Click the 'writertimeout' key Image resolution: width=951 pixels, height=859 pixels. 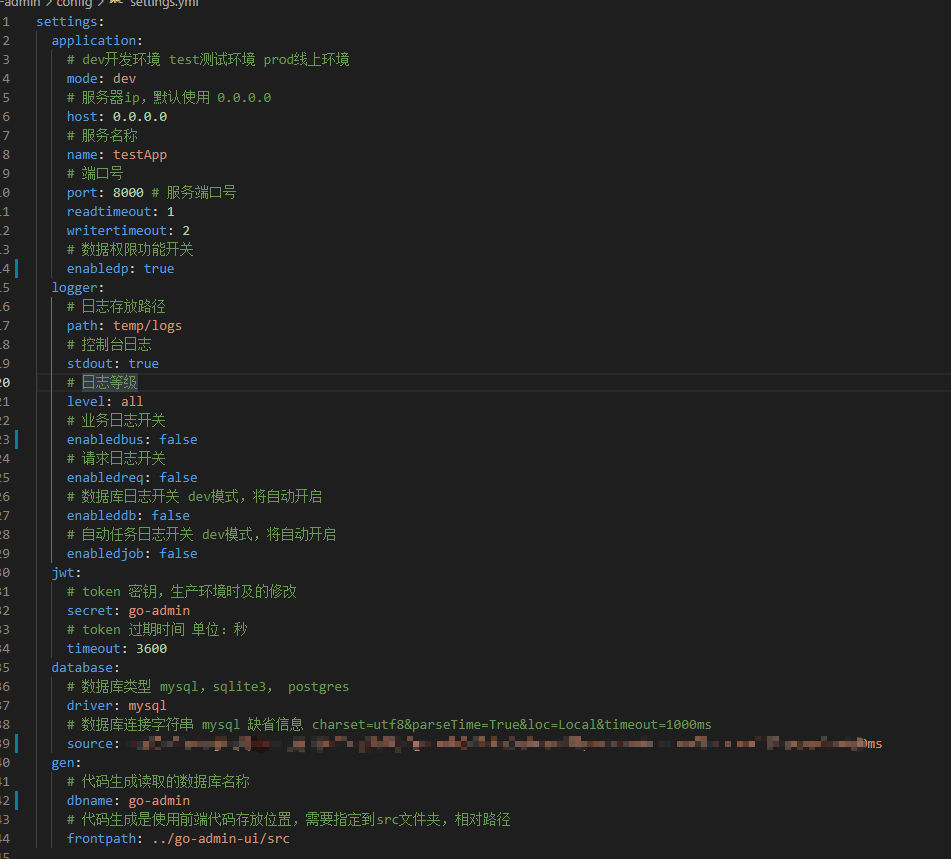116,231
